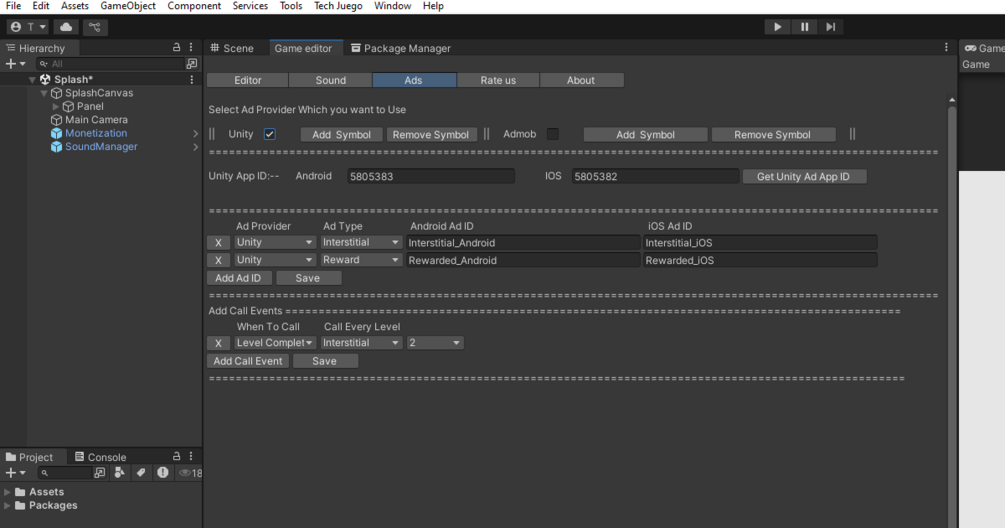Click the Add Call Event button

tap(247, 361)
